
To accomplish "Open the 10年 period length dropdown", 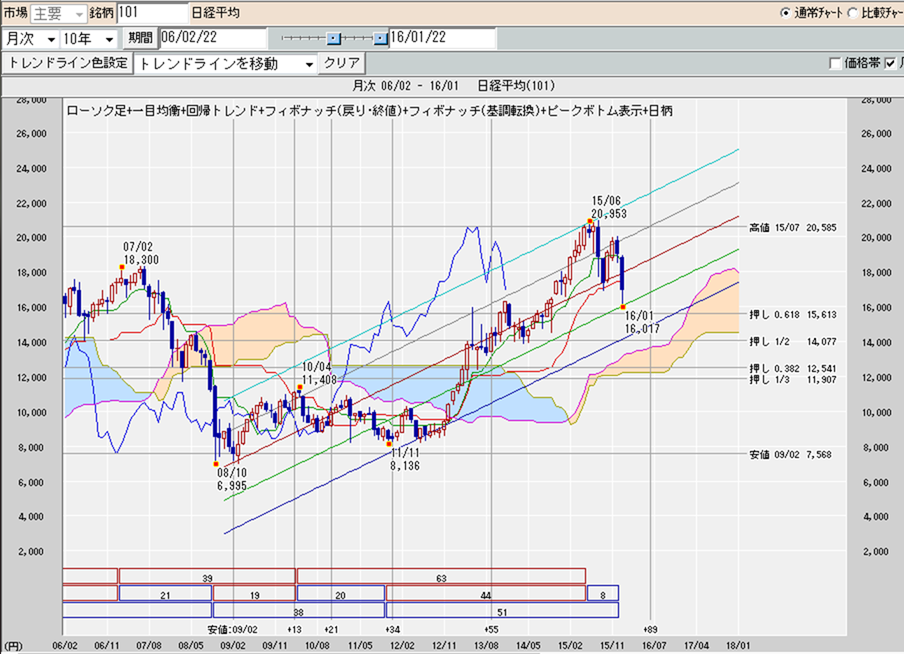I will click(x=88, y=39).
